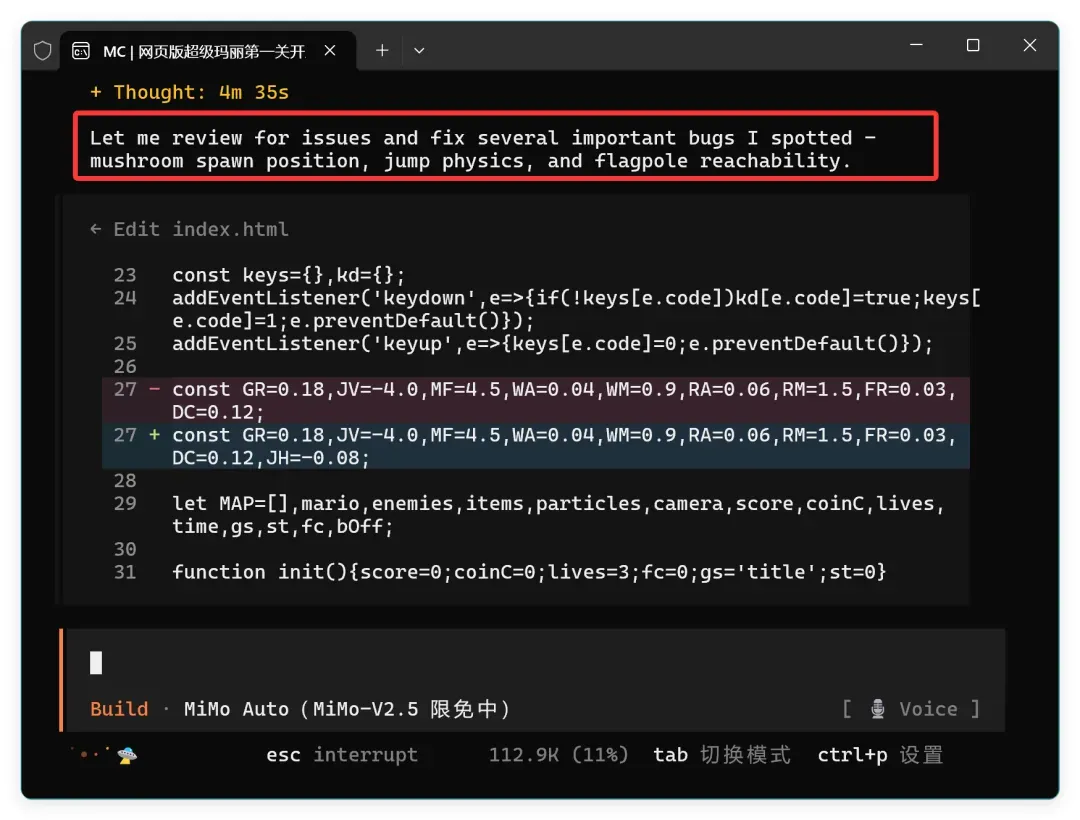The image size is (1080, 820).
Task: Click ctrl+p 设置 settings hint
Action: (880, 755)
